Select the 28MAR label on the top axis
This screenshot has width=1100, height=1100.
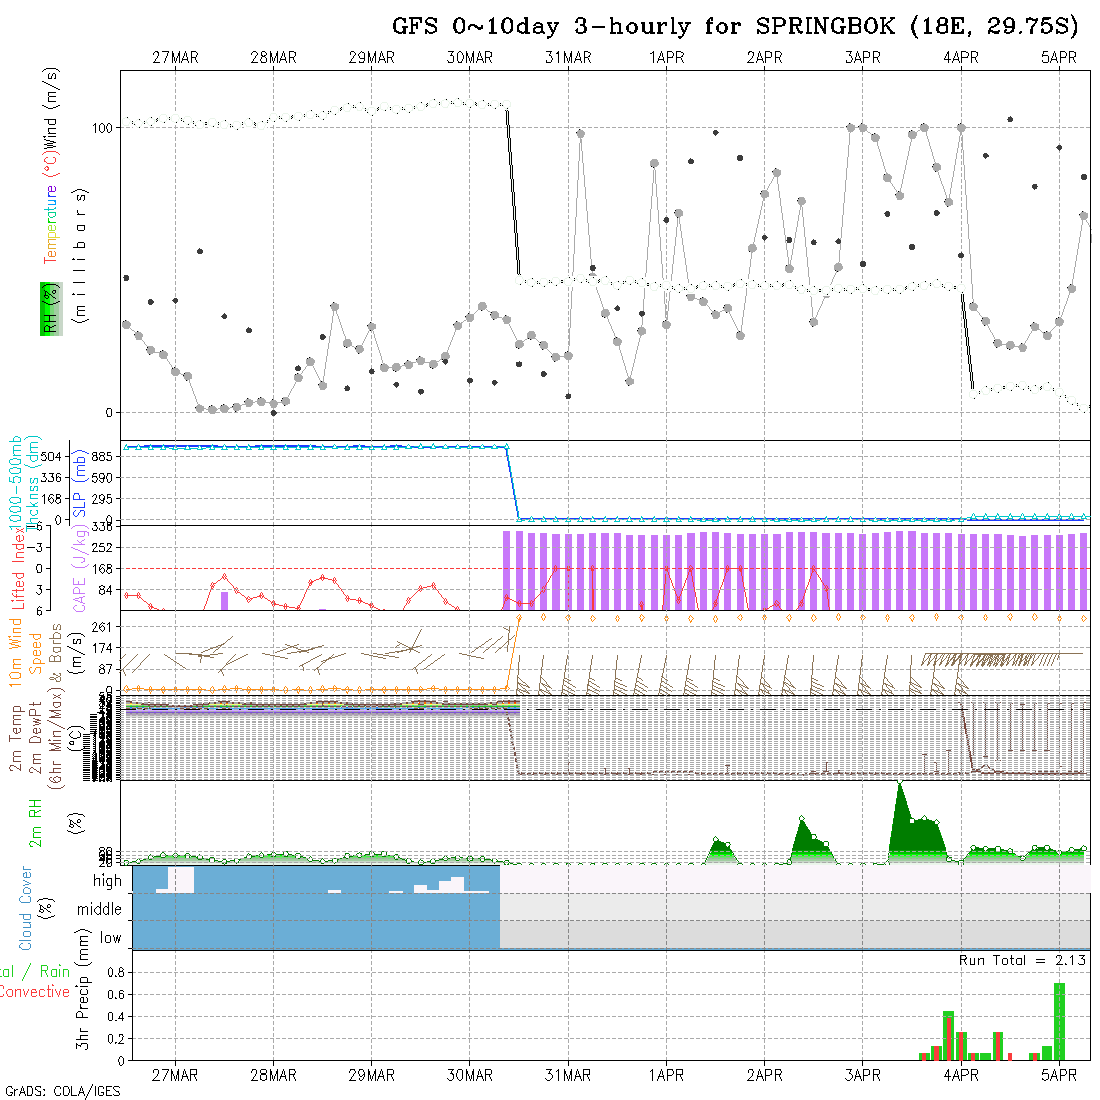[x=274, y=58]
